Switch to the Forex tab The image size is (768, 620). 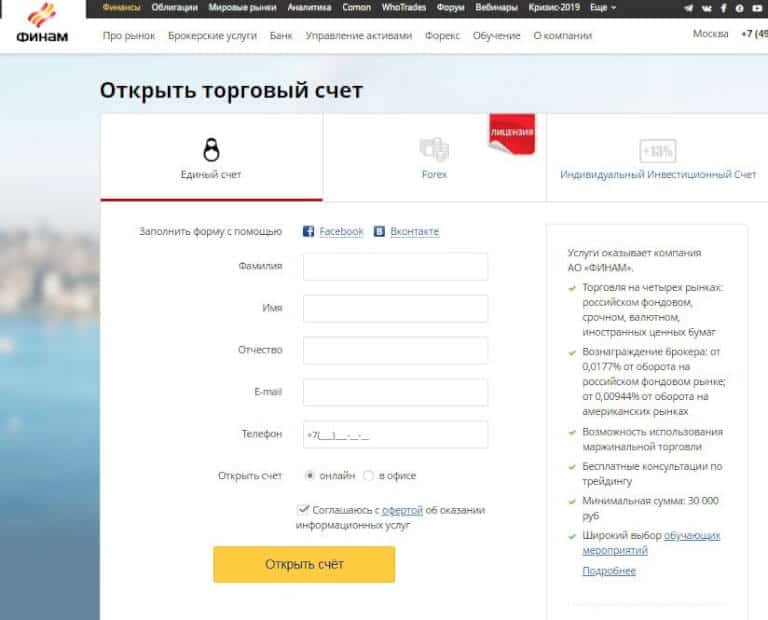point(434,157)
